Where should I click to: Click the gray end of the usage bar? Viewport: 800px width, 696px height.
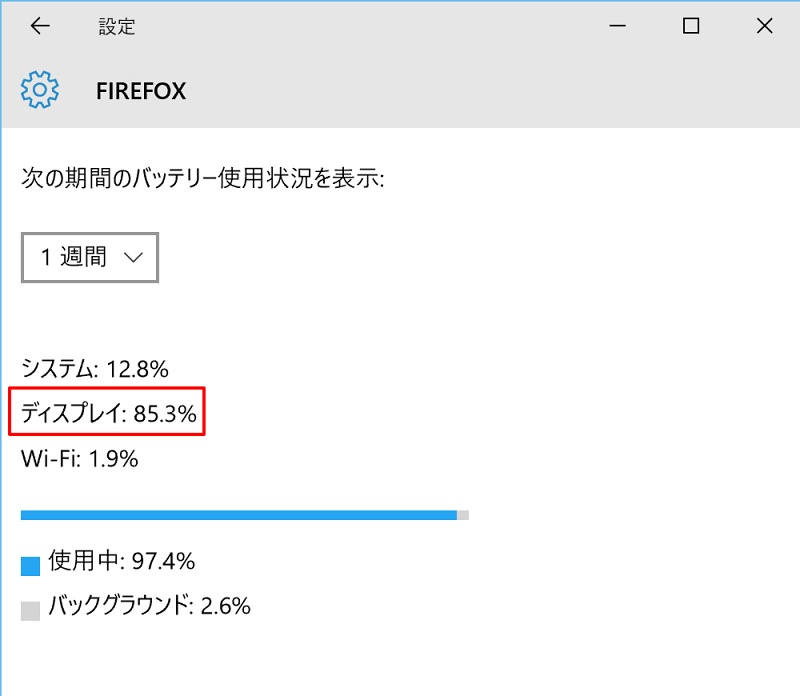pyautogui.click(x=463, y=515)
